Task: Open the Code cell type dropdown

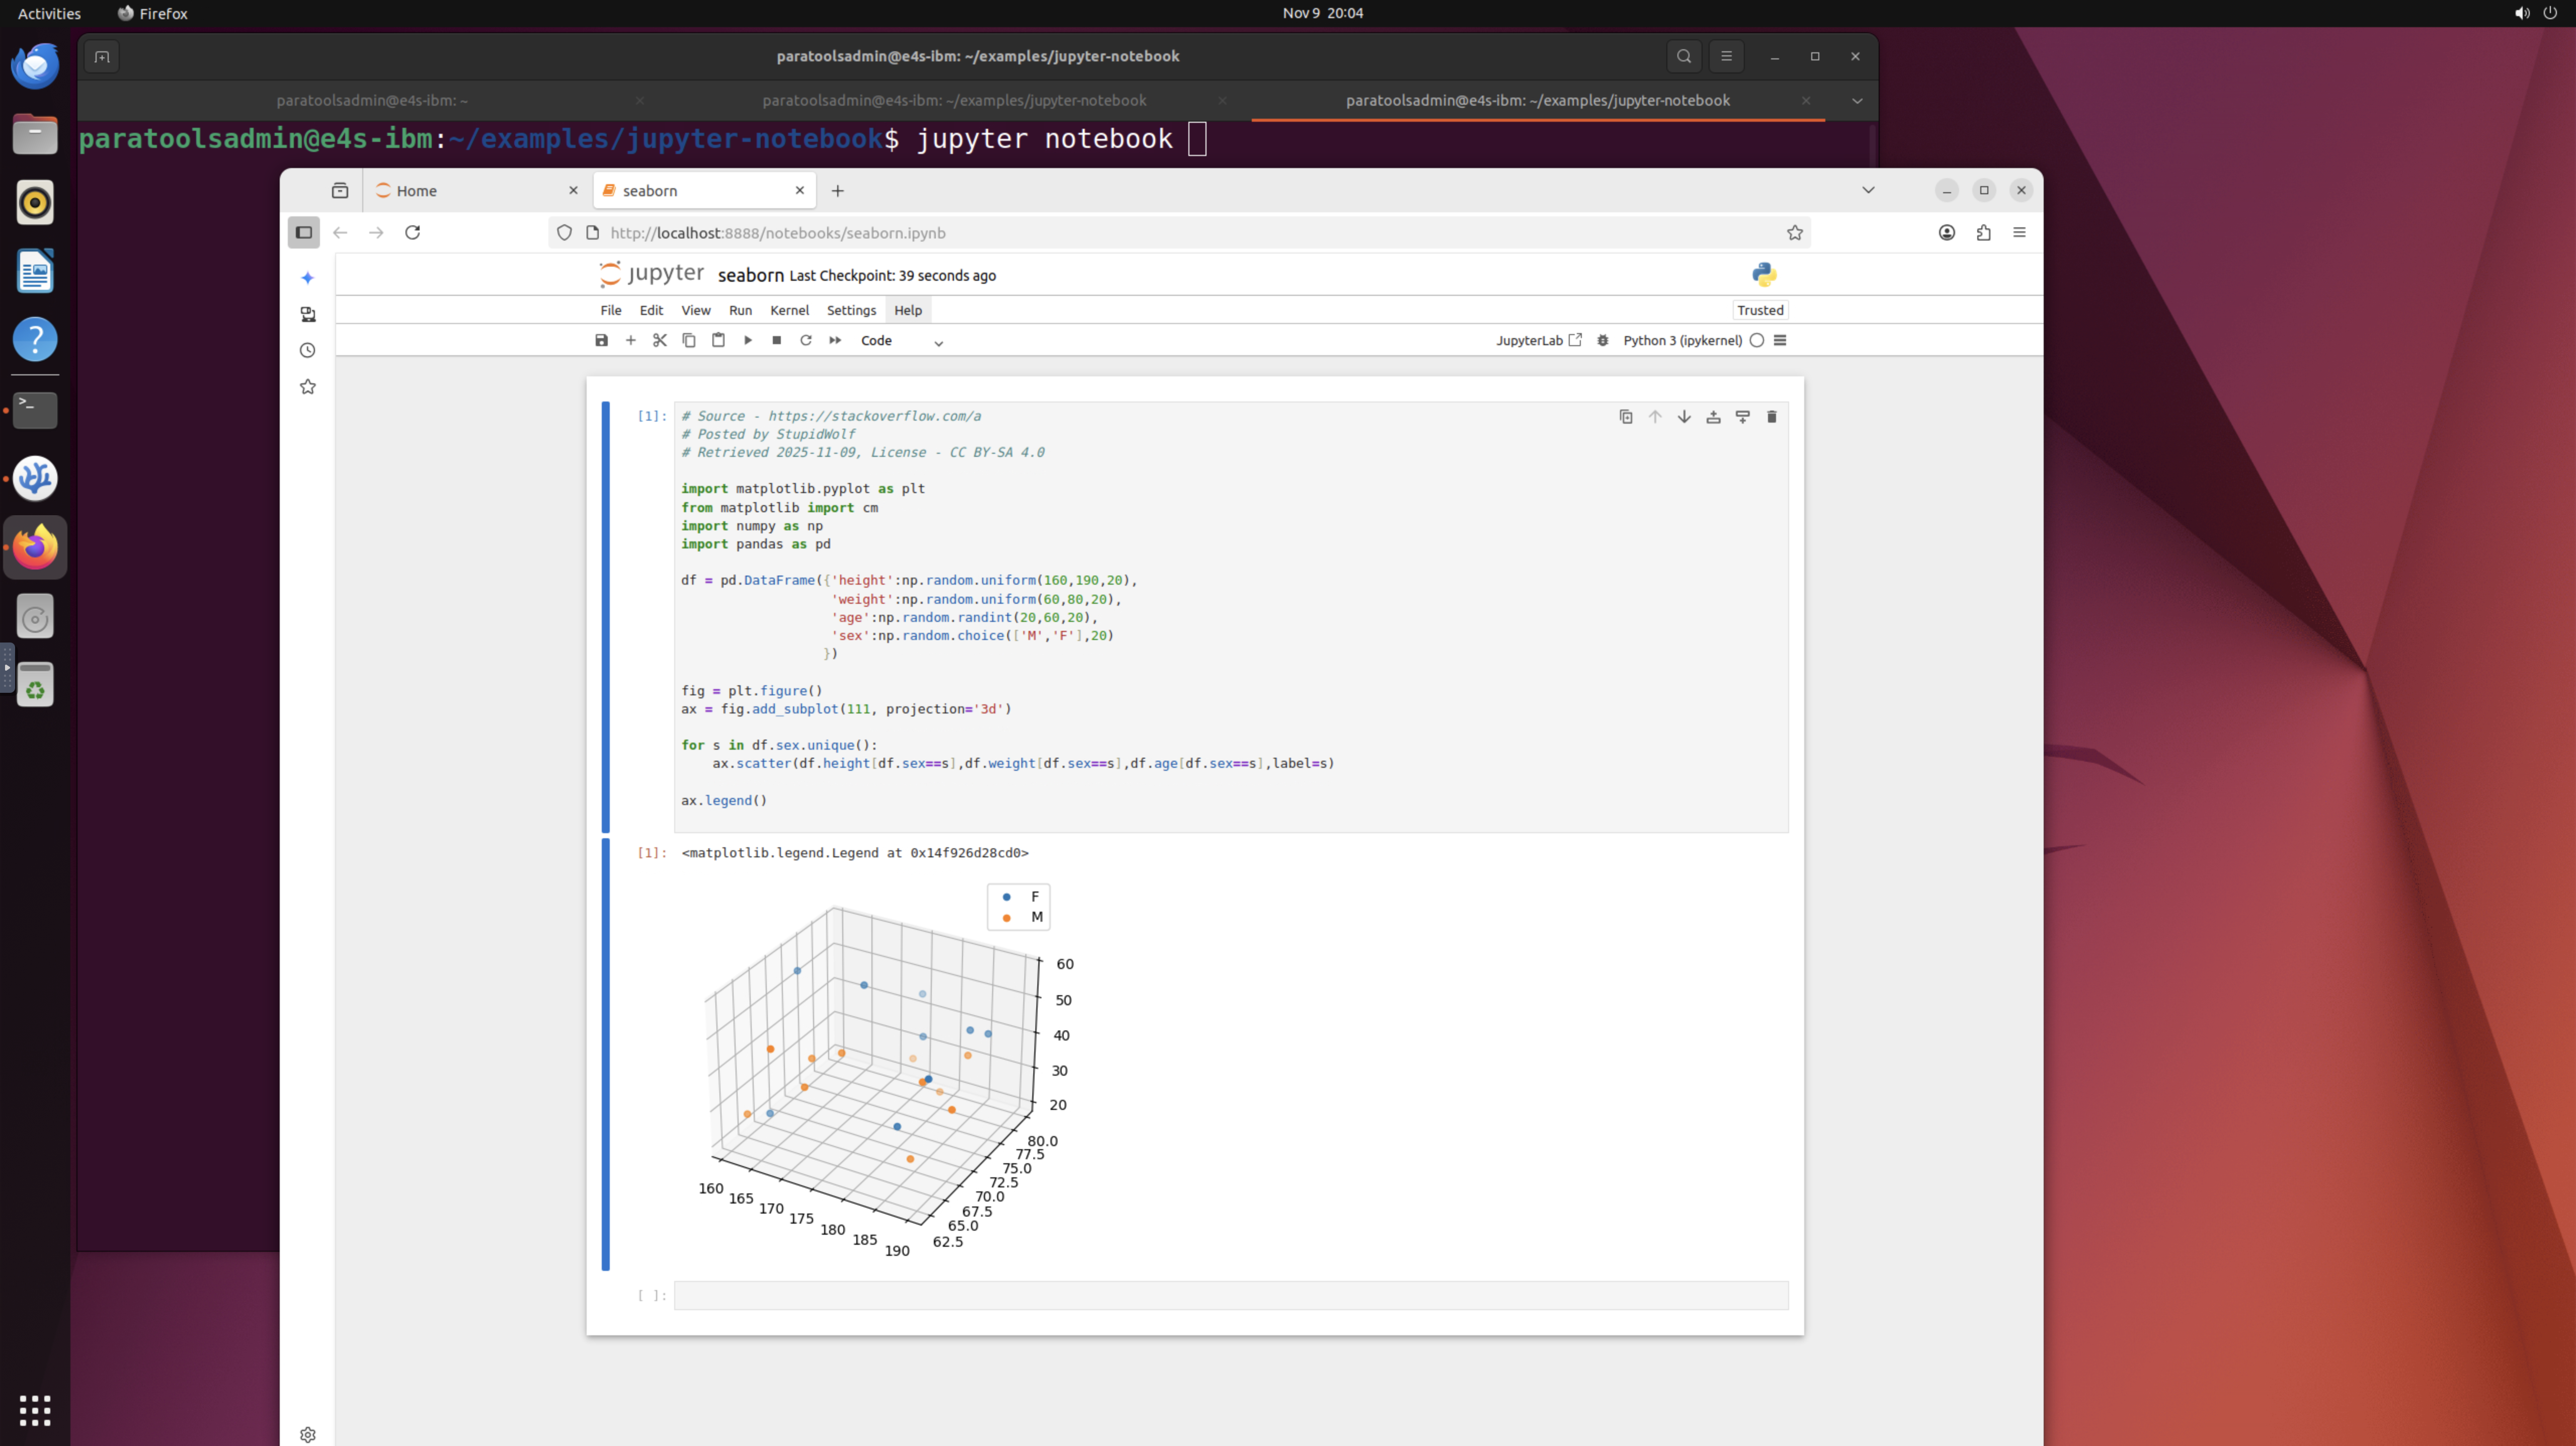Action: pyautogui.click(x=901, y=341)
